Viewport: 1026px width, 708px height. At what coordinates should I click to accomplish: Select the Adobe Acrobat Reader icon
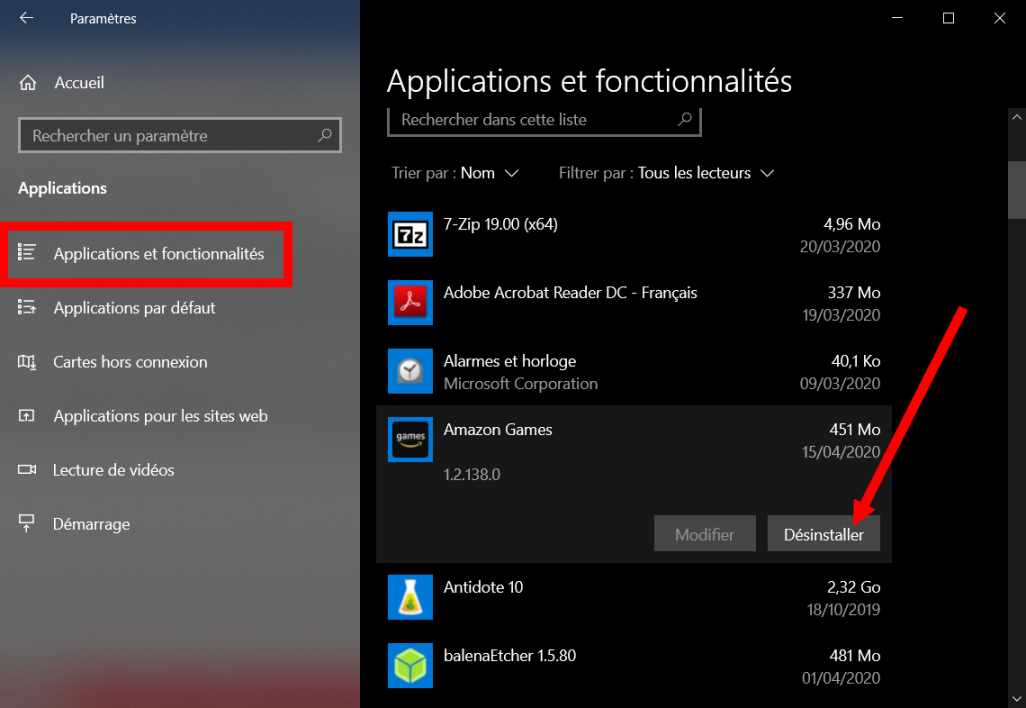[410, 302]
